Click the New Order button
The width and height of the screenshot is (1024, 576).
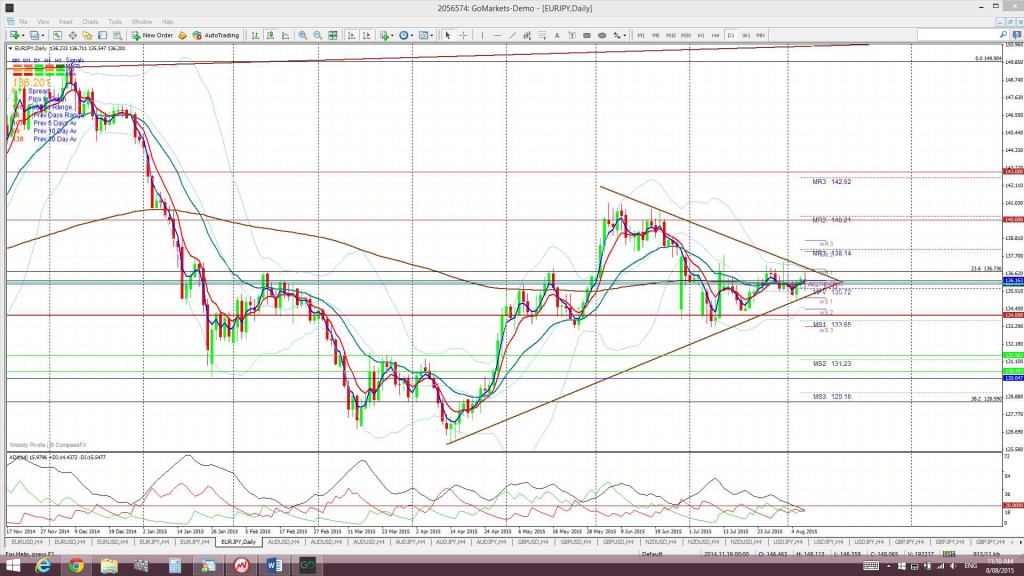(x=152, y=35)
